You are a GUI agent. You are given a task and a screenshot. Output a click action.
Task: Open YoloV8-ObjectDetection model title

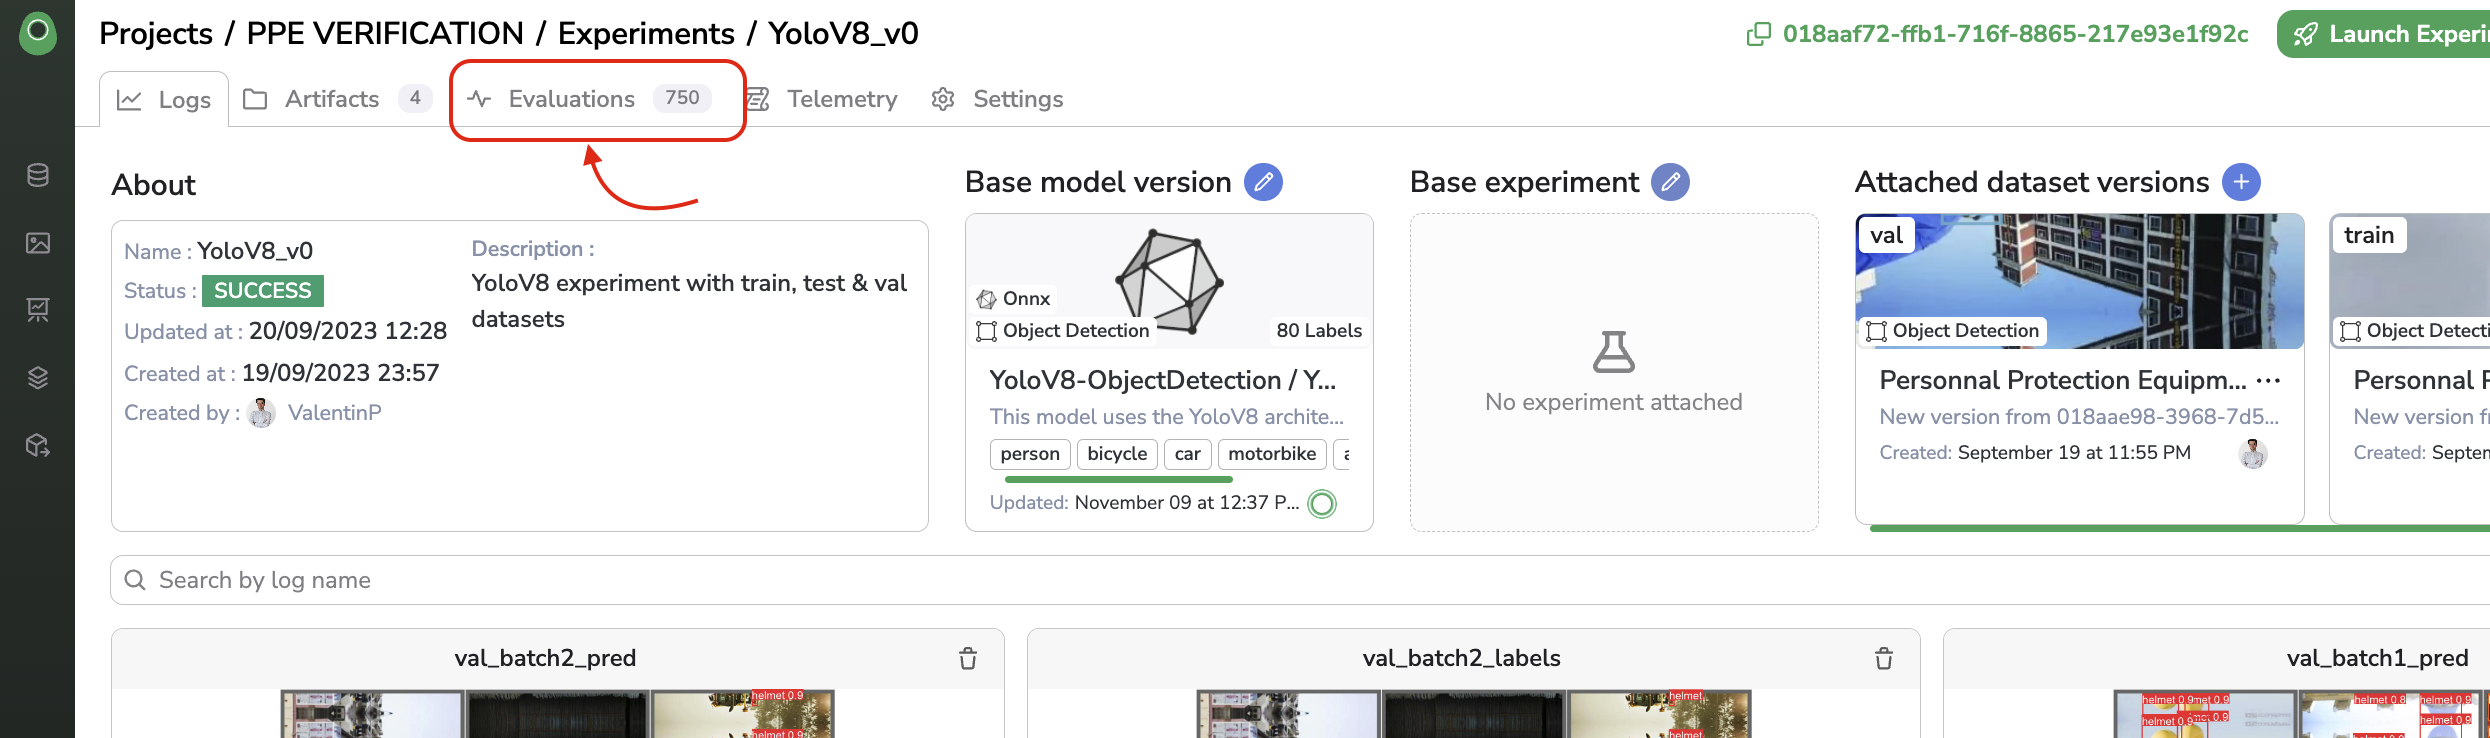click(1162, 380)
